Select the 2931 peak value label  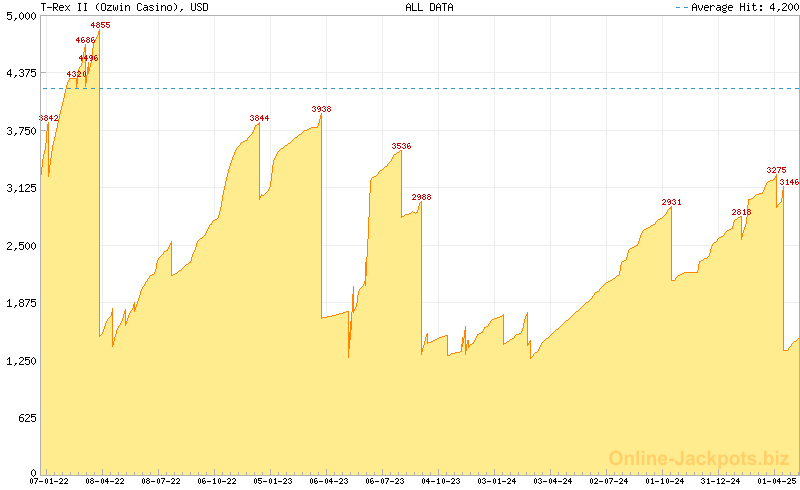(x=671, y=202)
